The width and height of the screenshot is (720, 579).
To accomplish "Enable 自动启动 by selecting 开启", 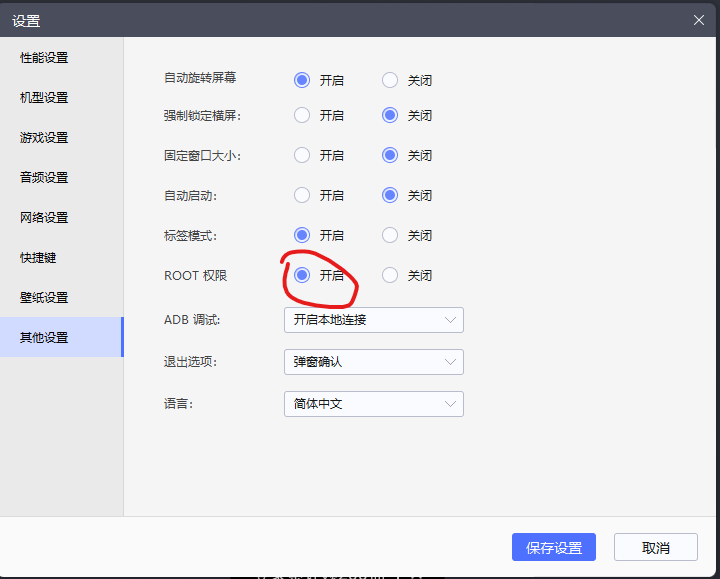I will tap(302, 196).
